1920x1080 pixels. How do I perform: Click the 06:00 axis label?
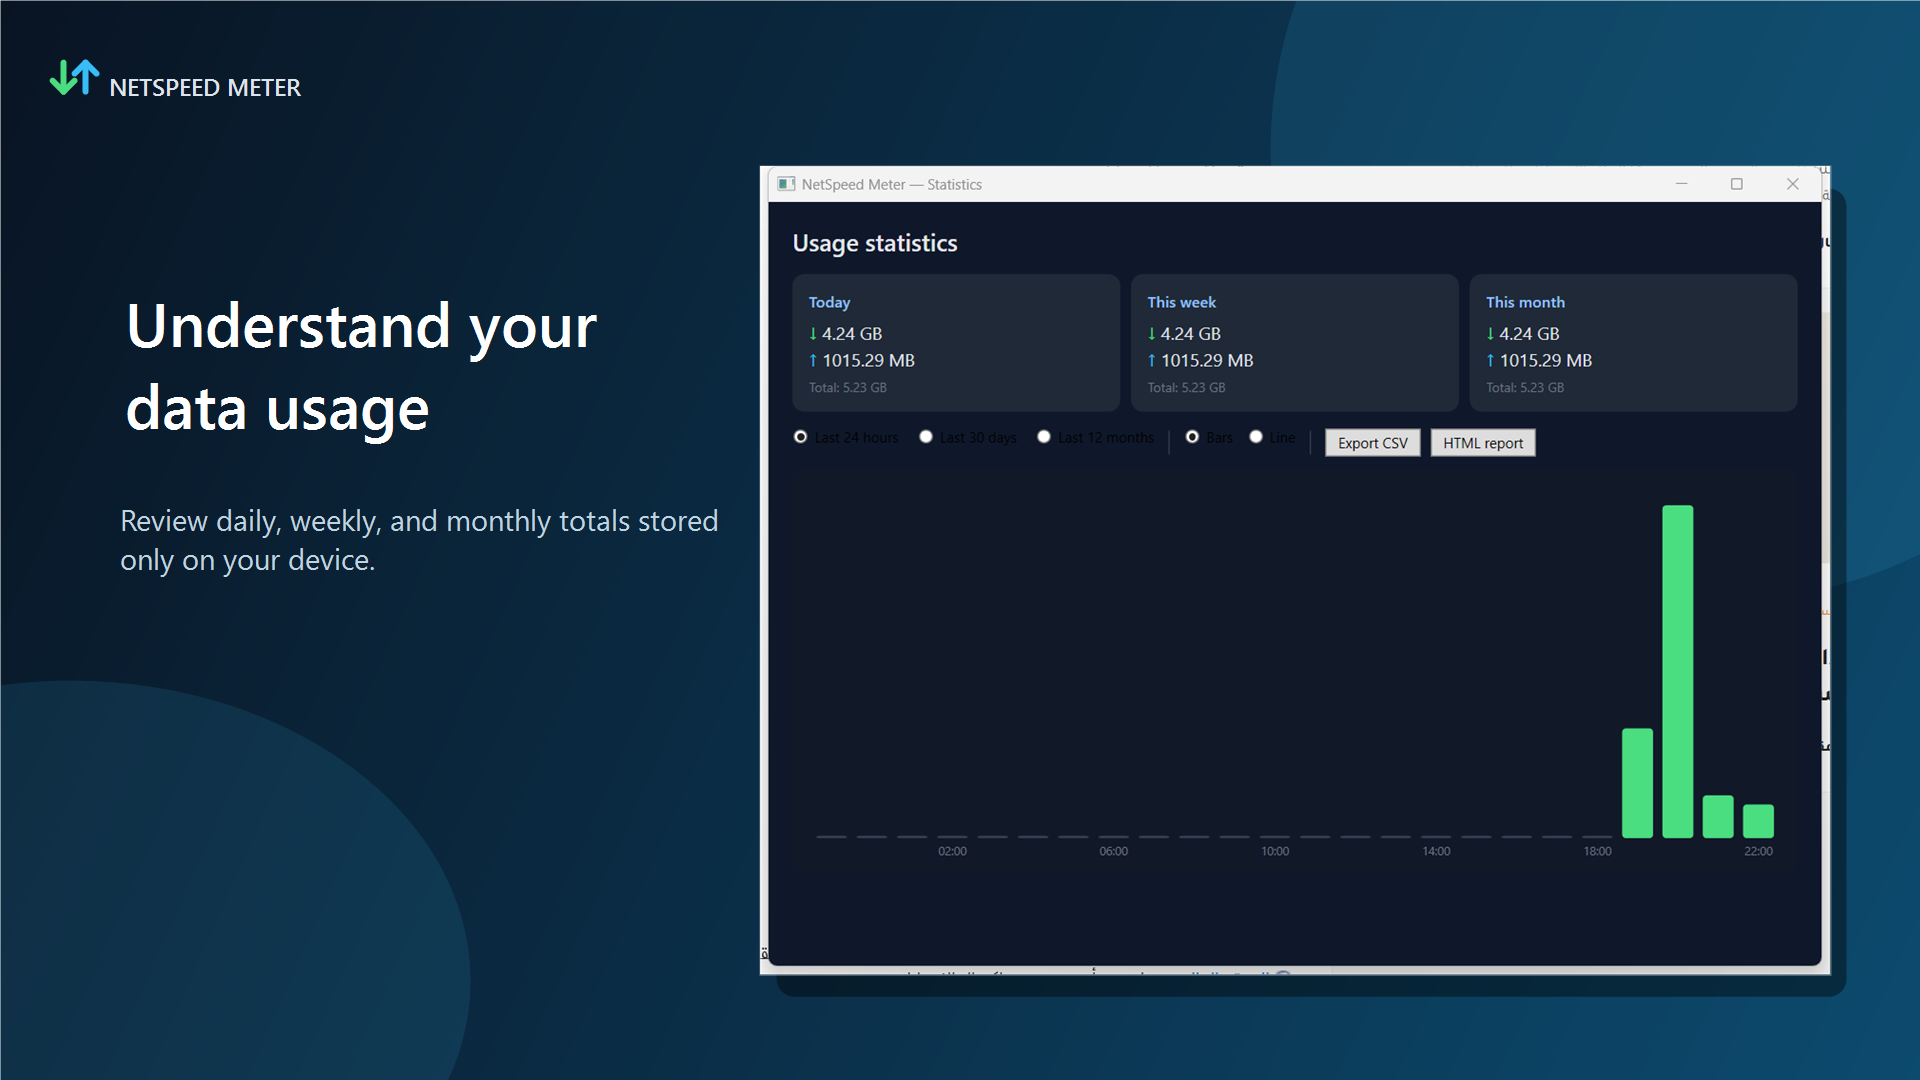(1113, 851)
